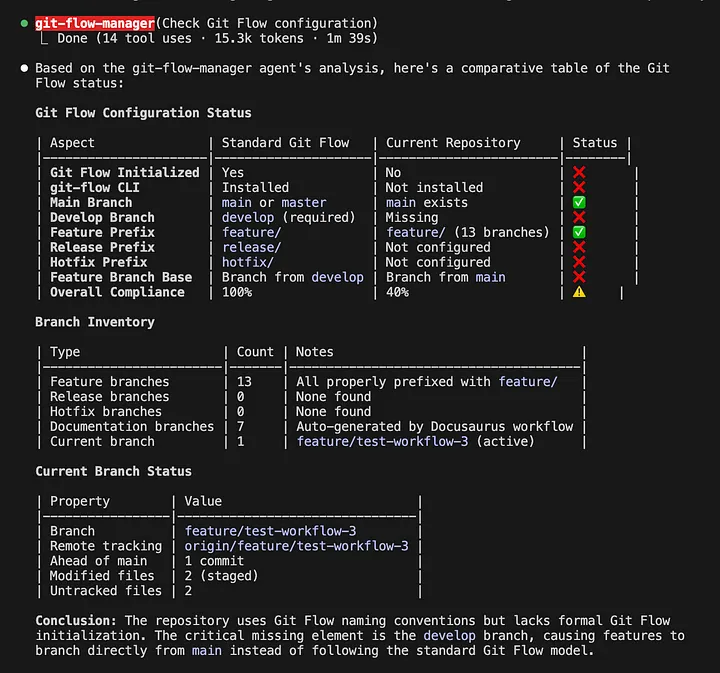Click the count '13' for Feature branches
Screen dimensions: 720x673
[244, 381]
